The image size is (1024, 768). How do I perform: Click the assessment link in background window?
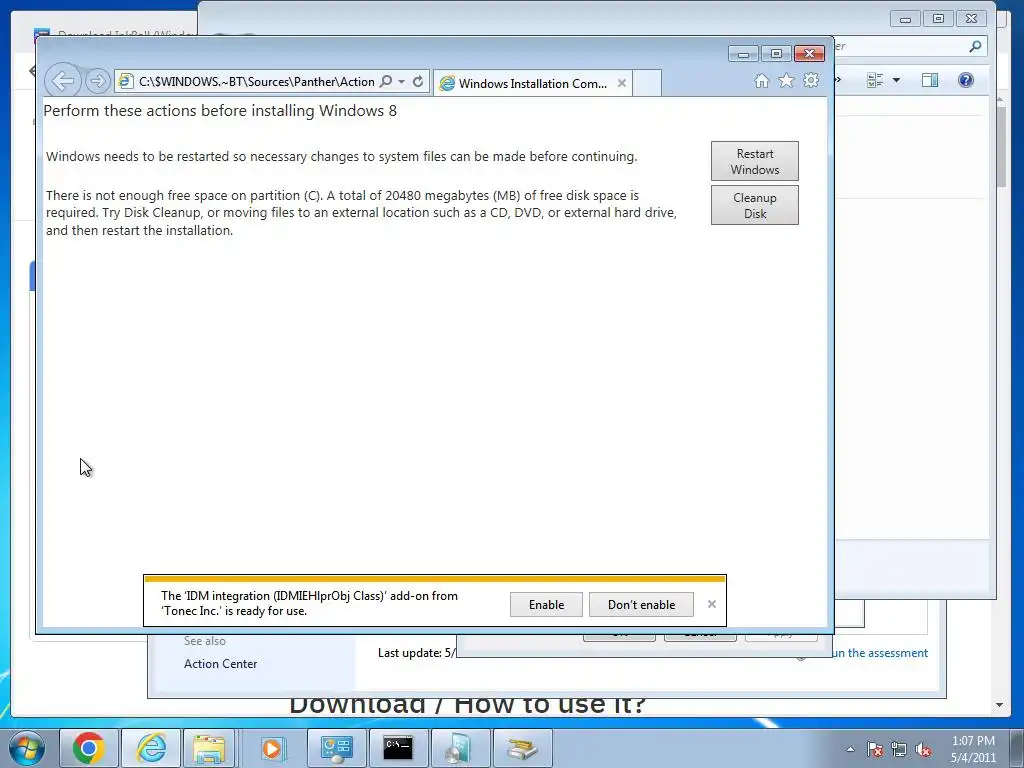click(x=880, y=653)
